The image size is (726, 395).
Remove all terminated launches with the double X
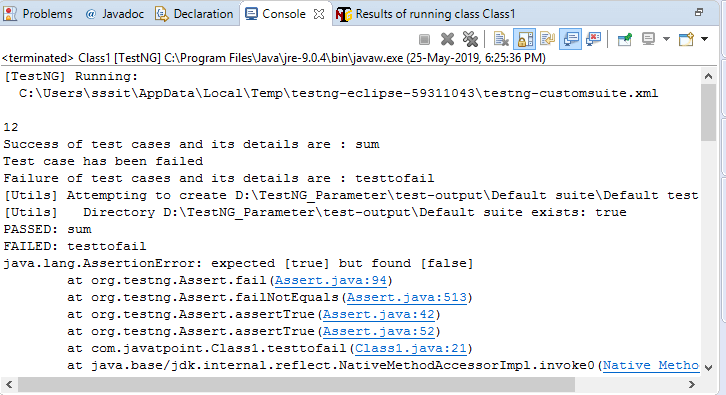coord(470,39)
